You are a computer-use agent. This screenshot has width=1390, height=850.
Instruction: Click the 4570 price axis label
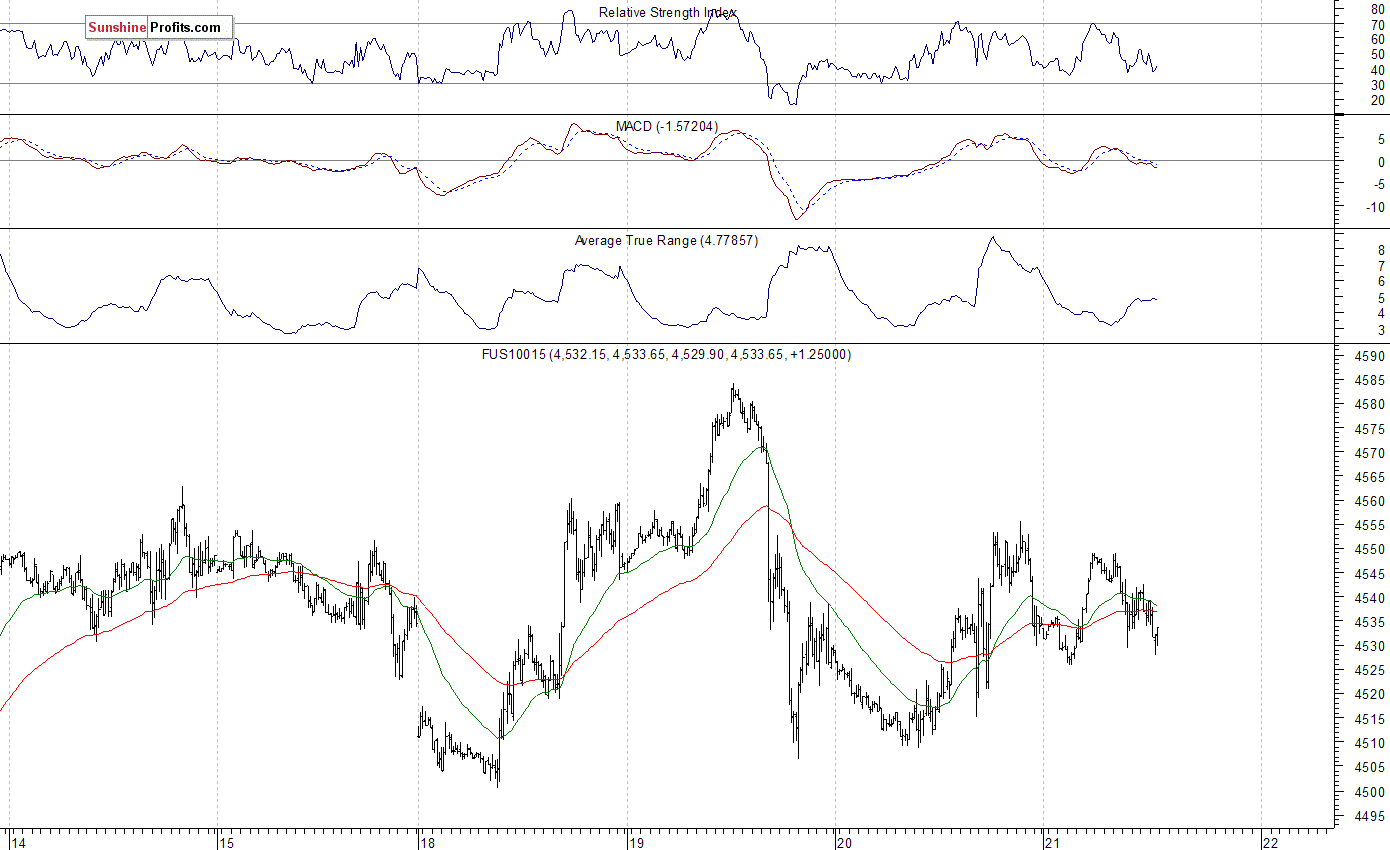tap(1371, 453)
